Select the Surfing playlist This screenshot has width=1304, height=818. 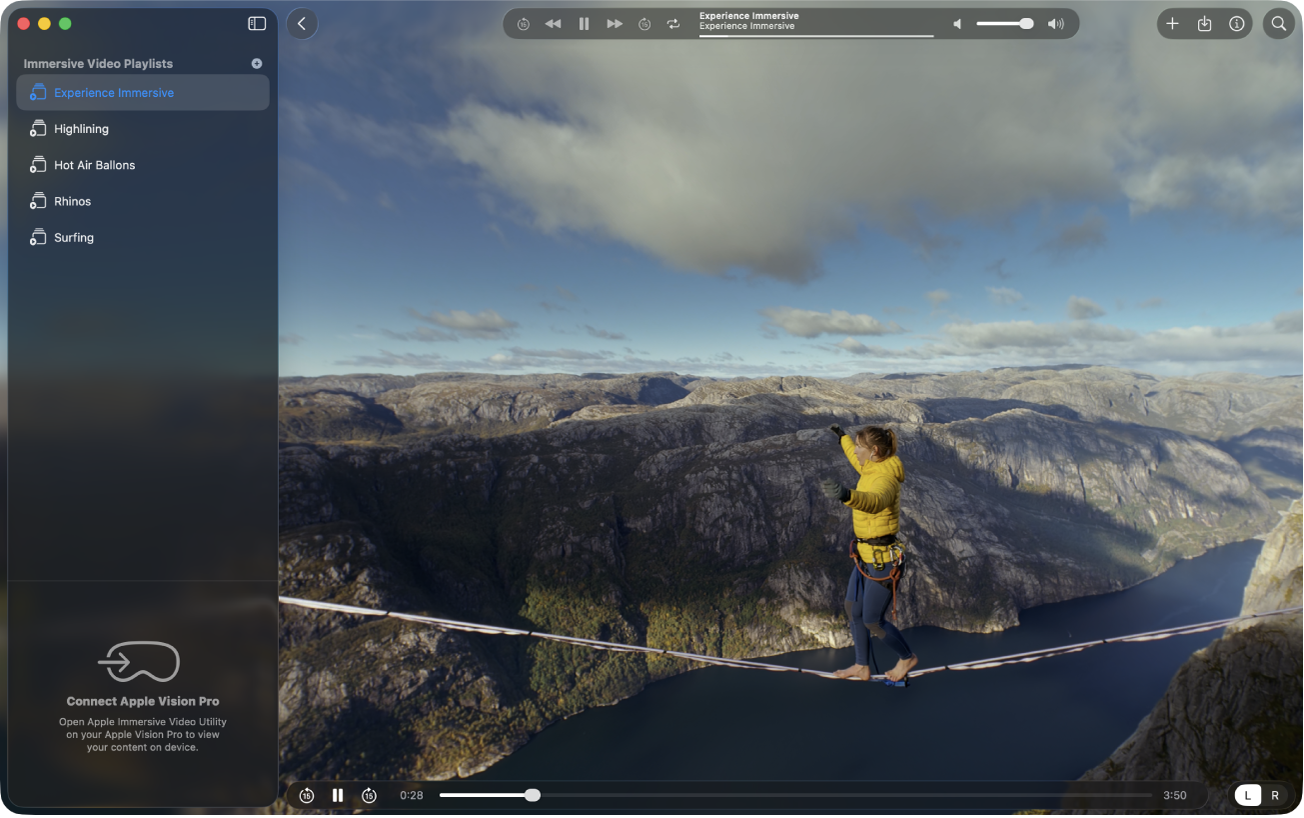point(74,237)
